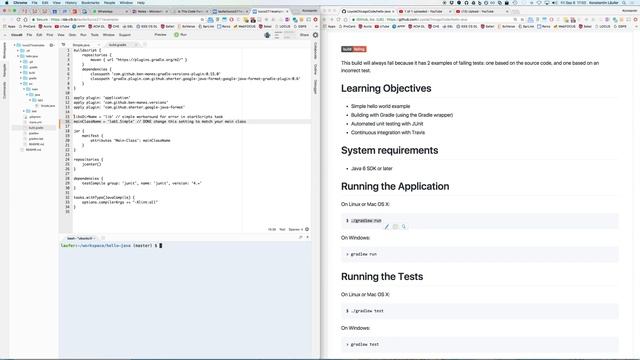Expand the .c9 folder in file tree
Viewport: 640px width, 360px height.
(x=18, y=51)
